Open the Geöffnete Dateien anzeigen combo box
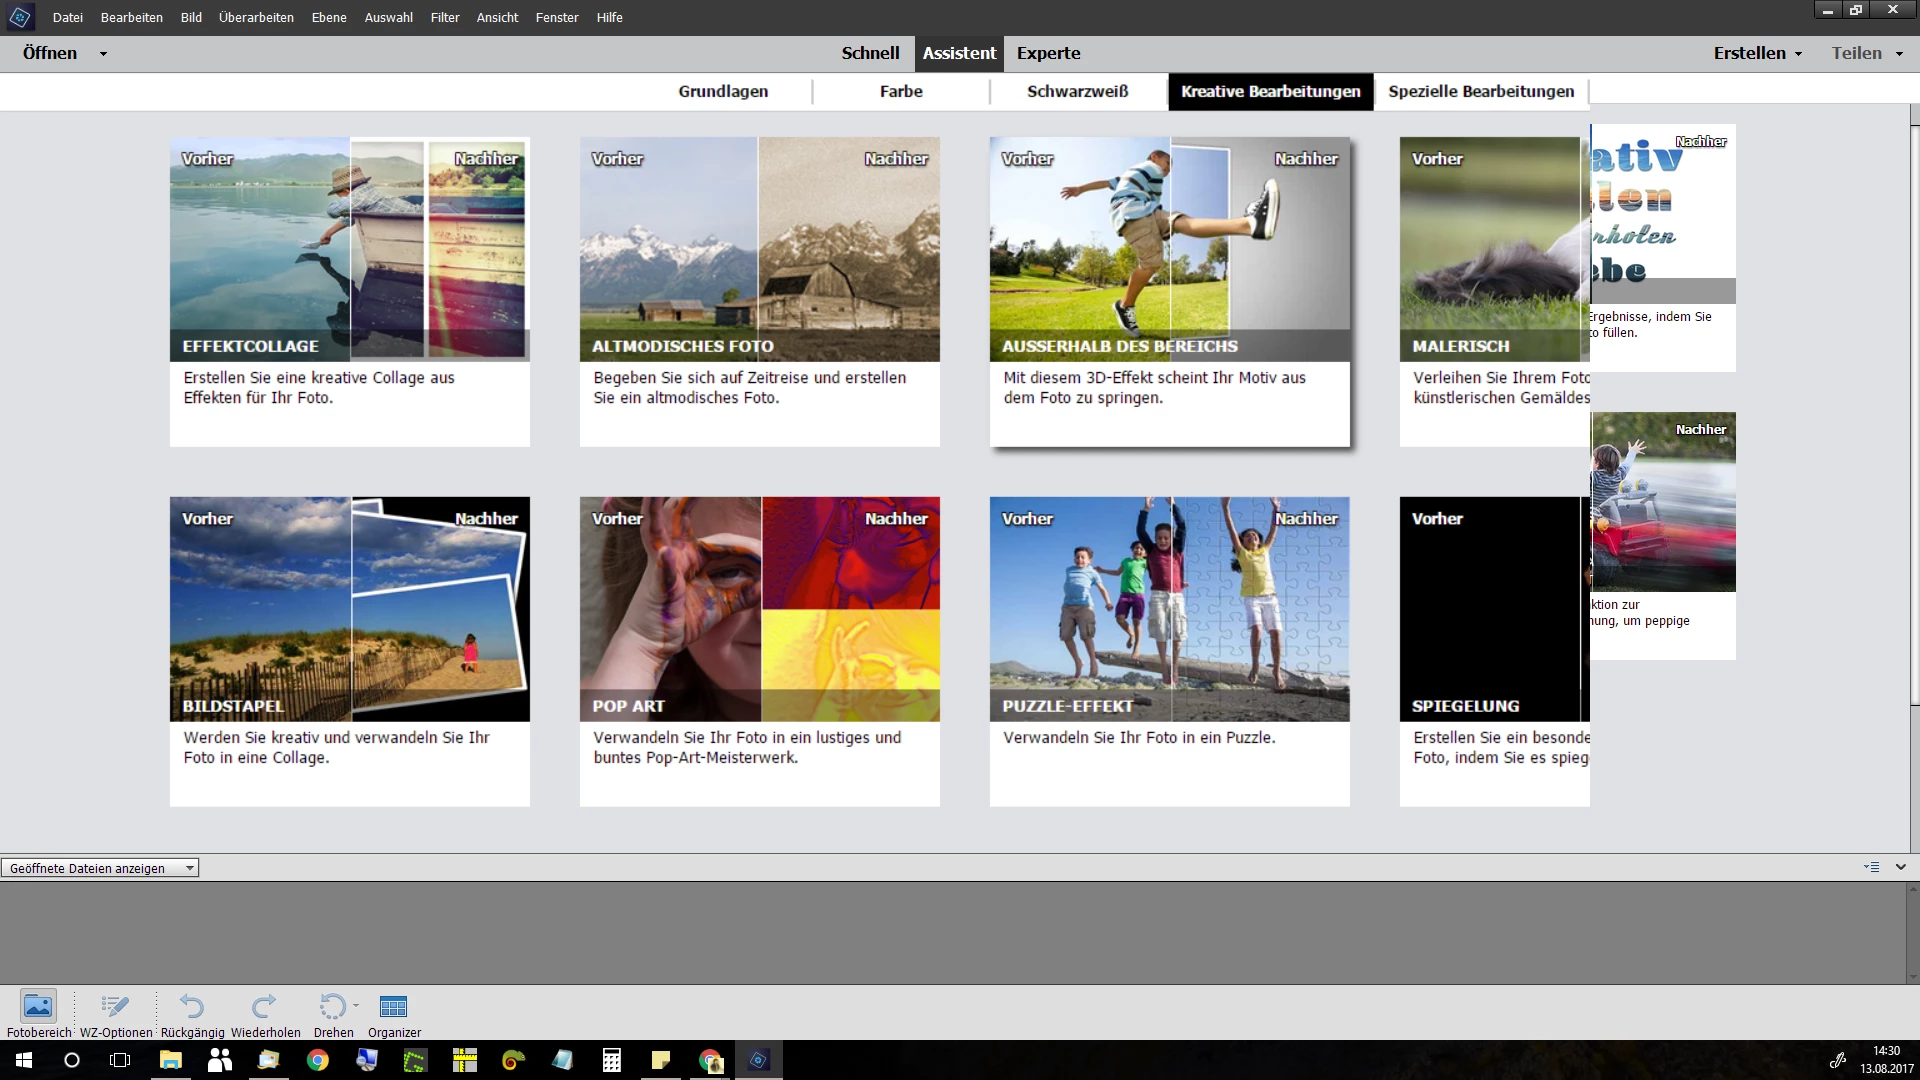The image size is (1920, 1080). 100,868
